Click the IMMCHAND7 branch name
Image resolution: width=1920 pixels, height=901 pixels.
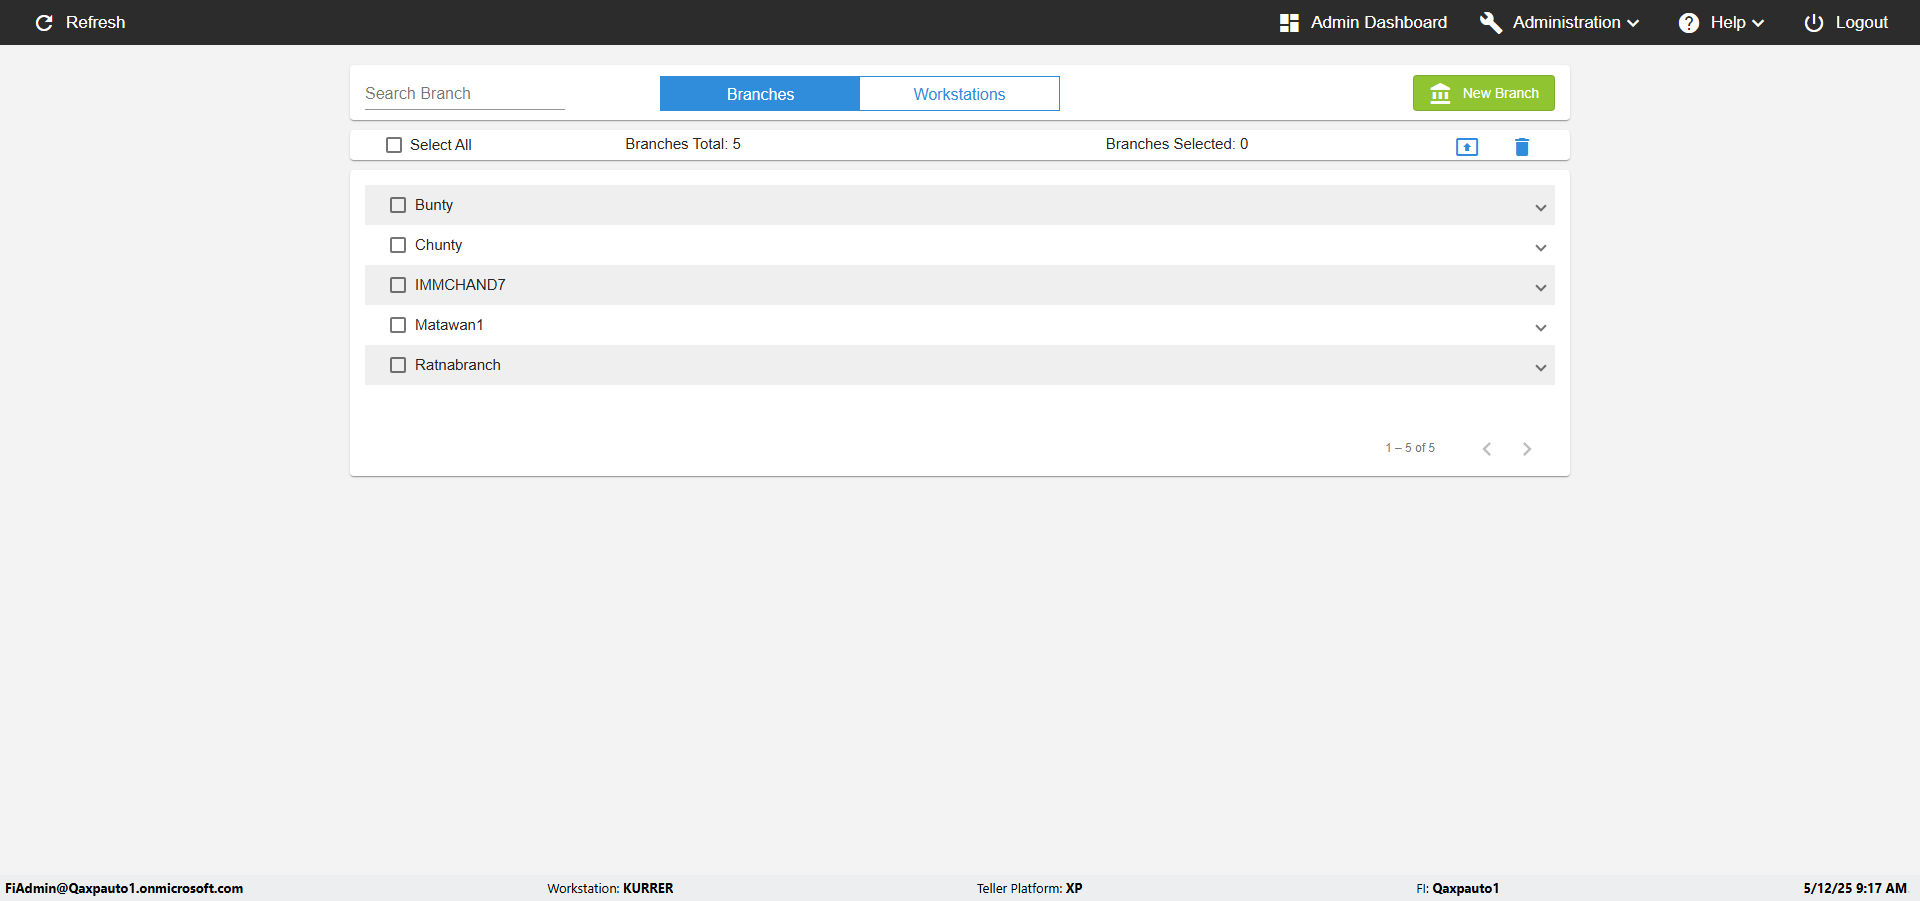(x=460, y=285)
